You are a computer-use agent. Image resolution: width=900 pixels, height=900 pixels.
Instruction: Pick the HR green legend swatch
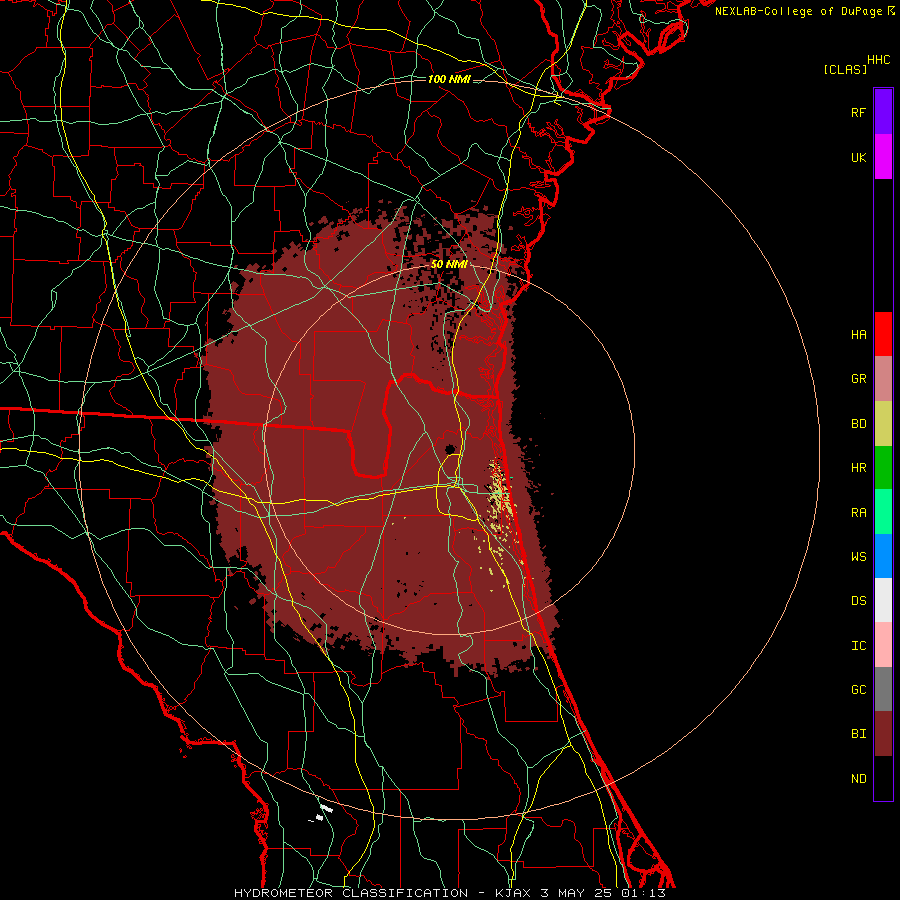883,467
